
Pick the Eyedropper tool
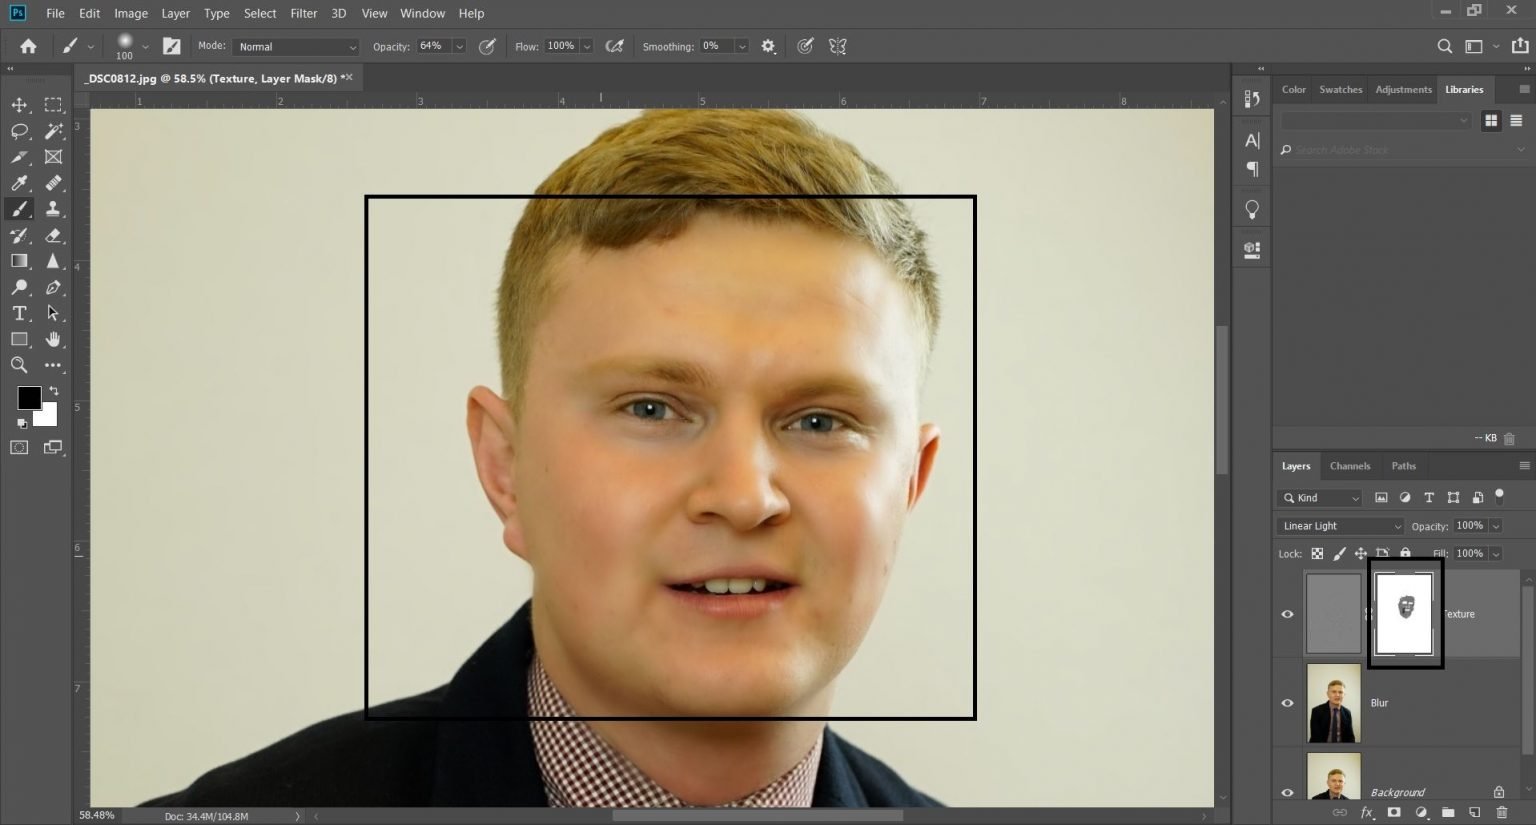pos(18,183)
